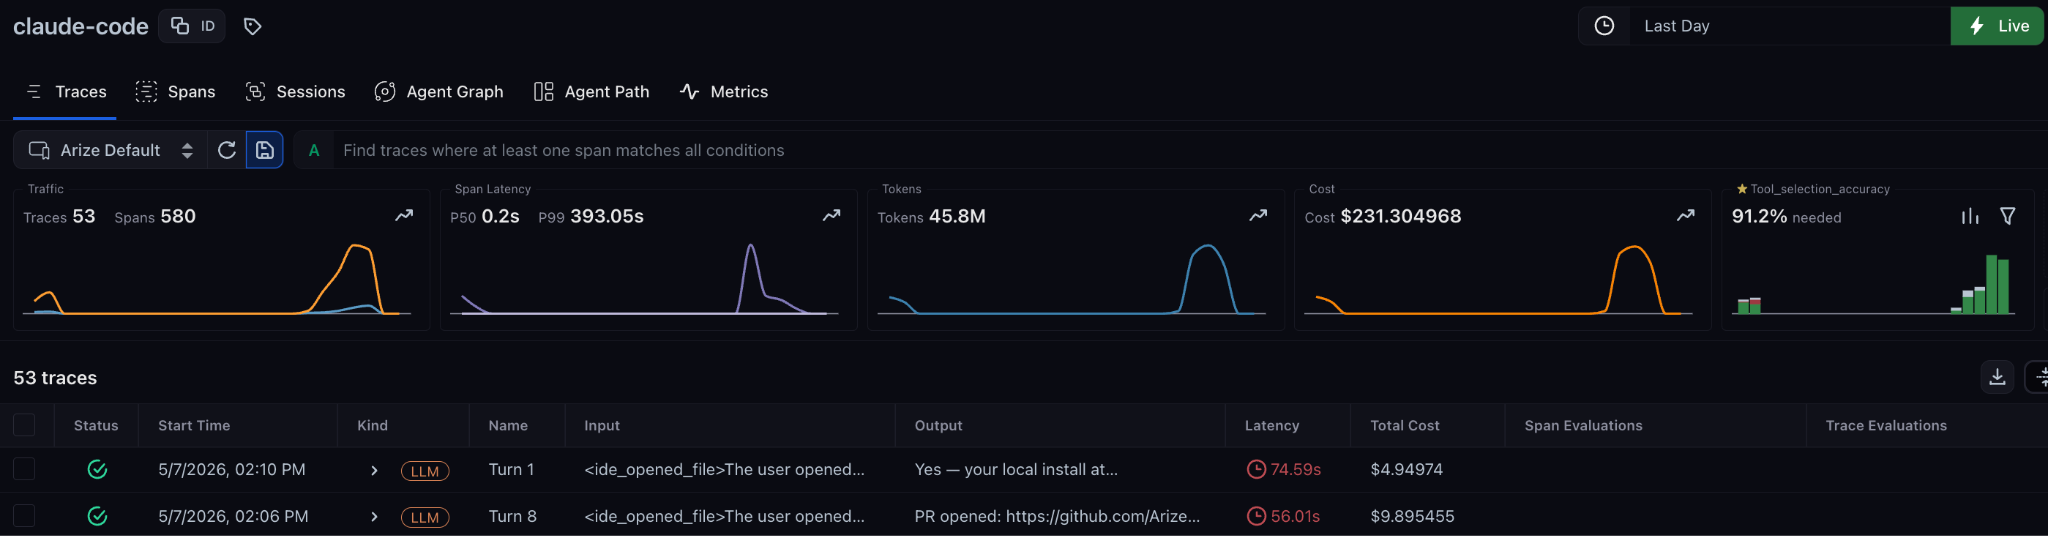Switch to the Spans tab
The height and width of the screenshot is (536, 2048).
pyautogui.click(x=176, y=91)
